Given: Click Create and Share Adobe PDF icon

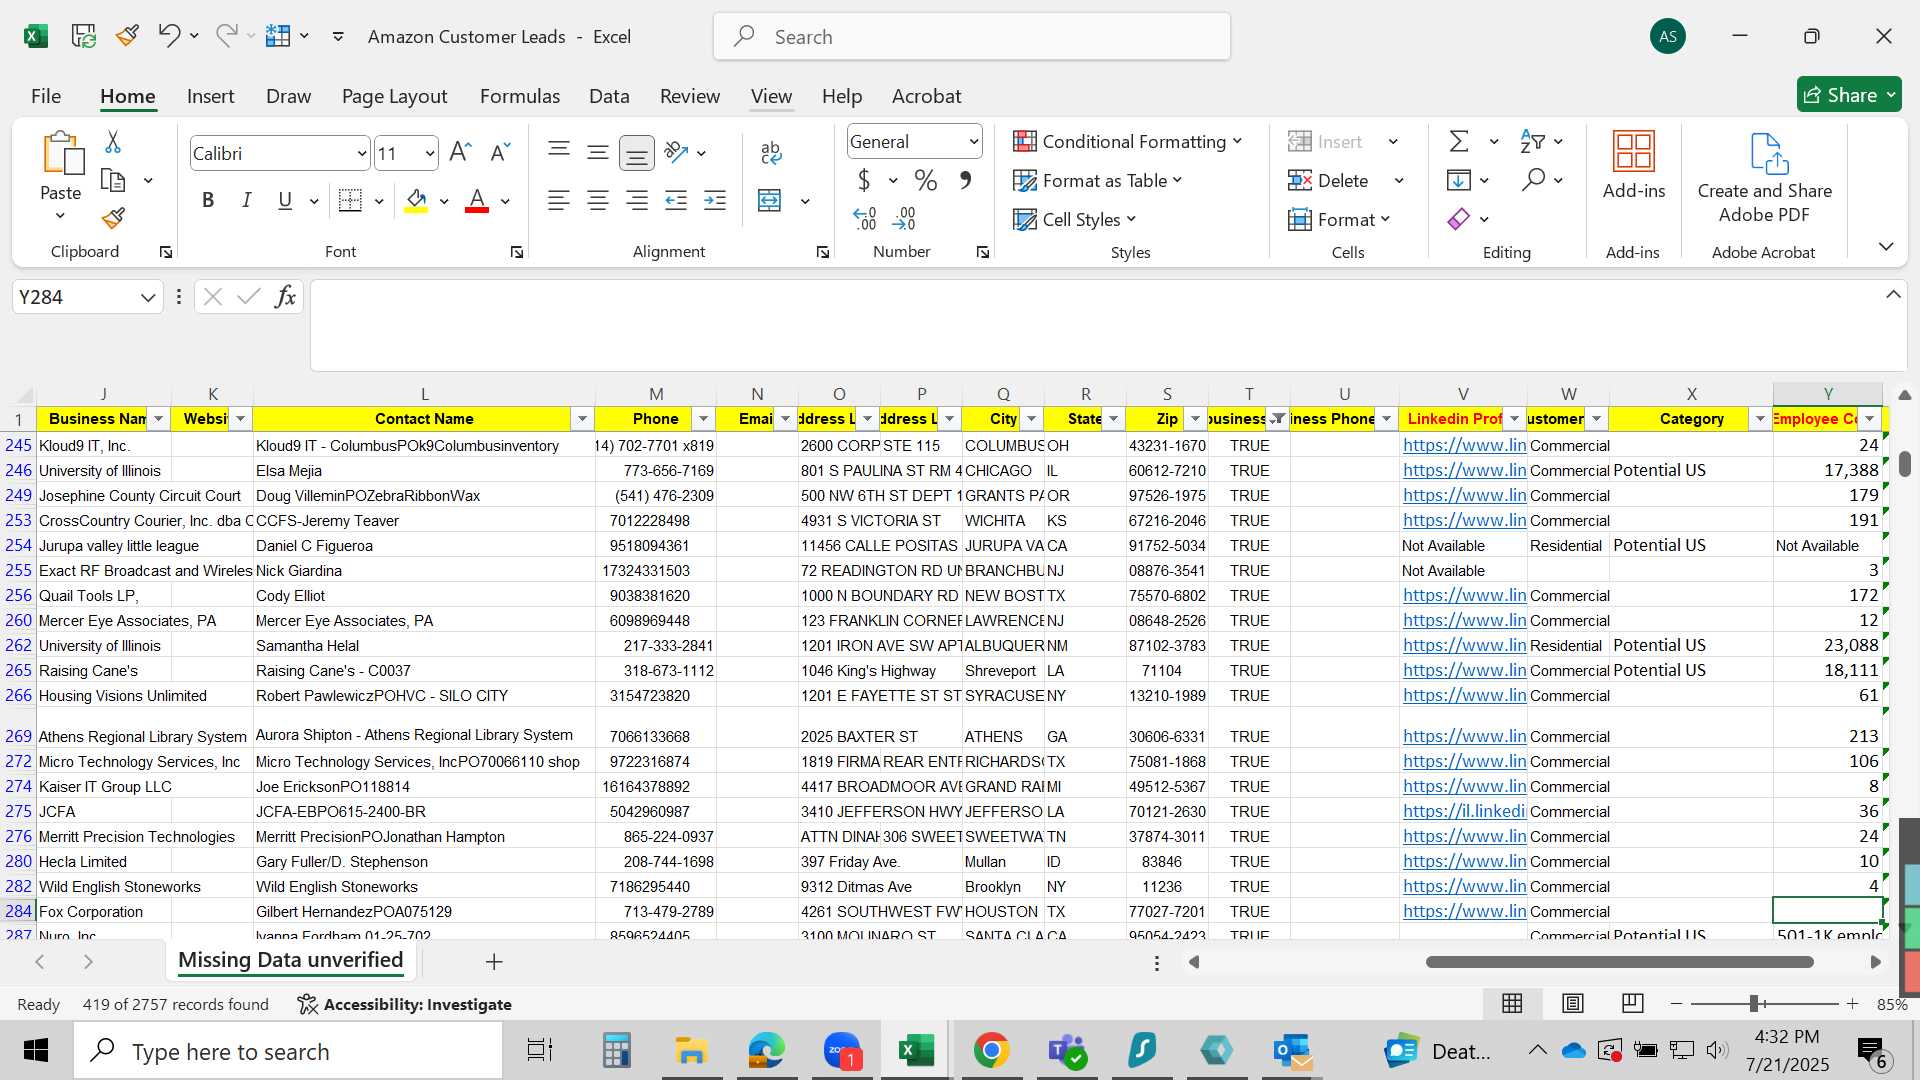Looking at the screenshot, I should coord(1768,153).
